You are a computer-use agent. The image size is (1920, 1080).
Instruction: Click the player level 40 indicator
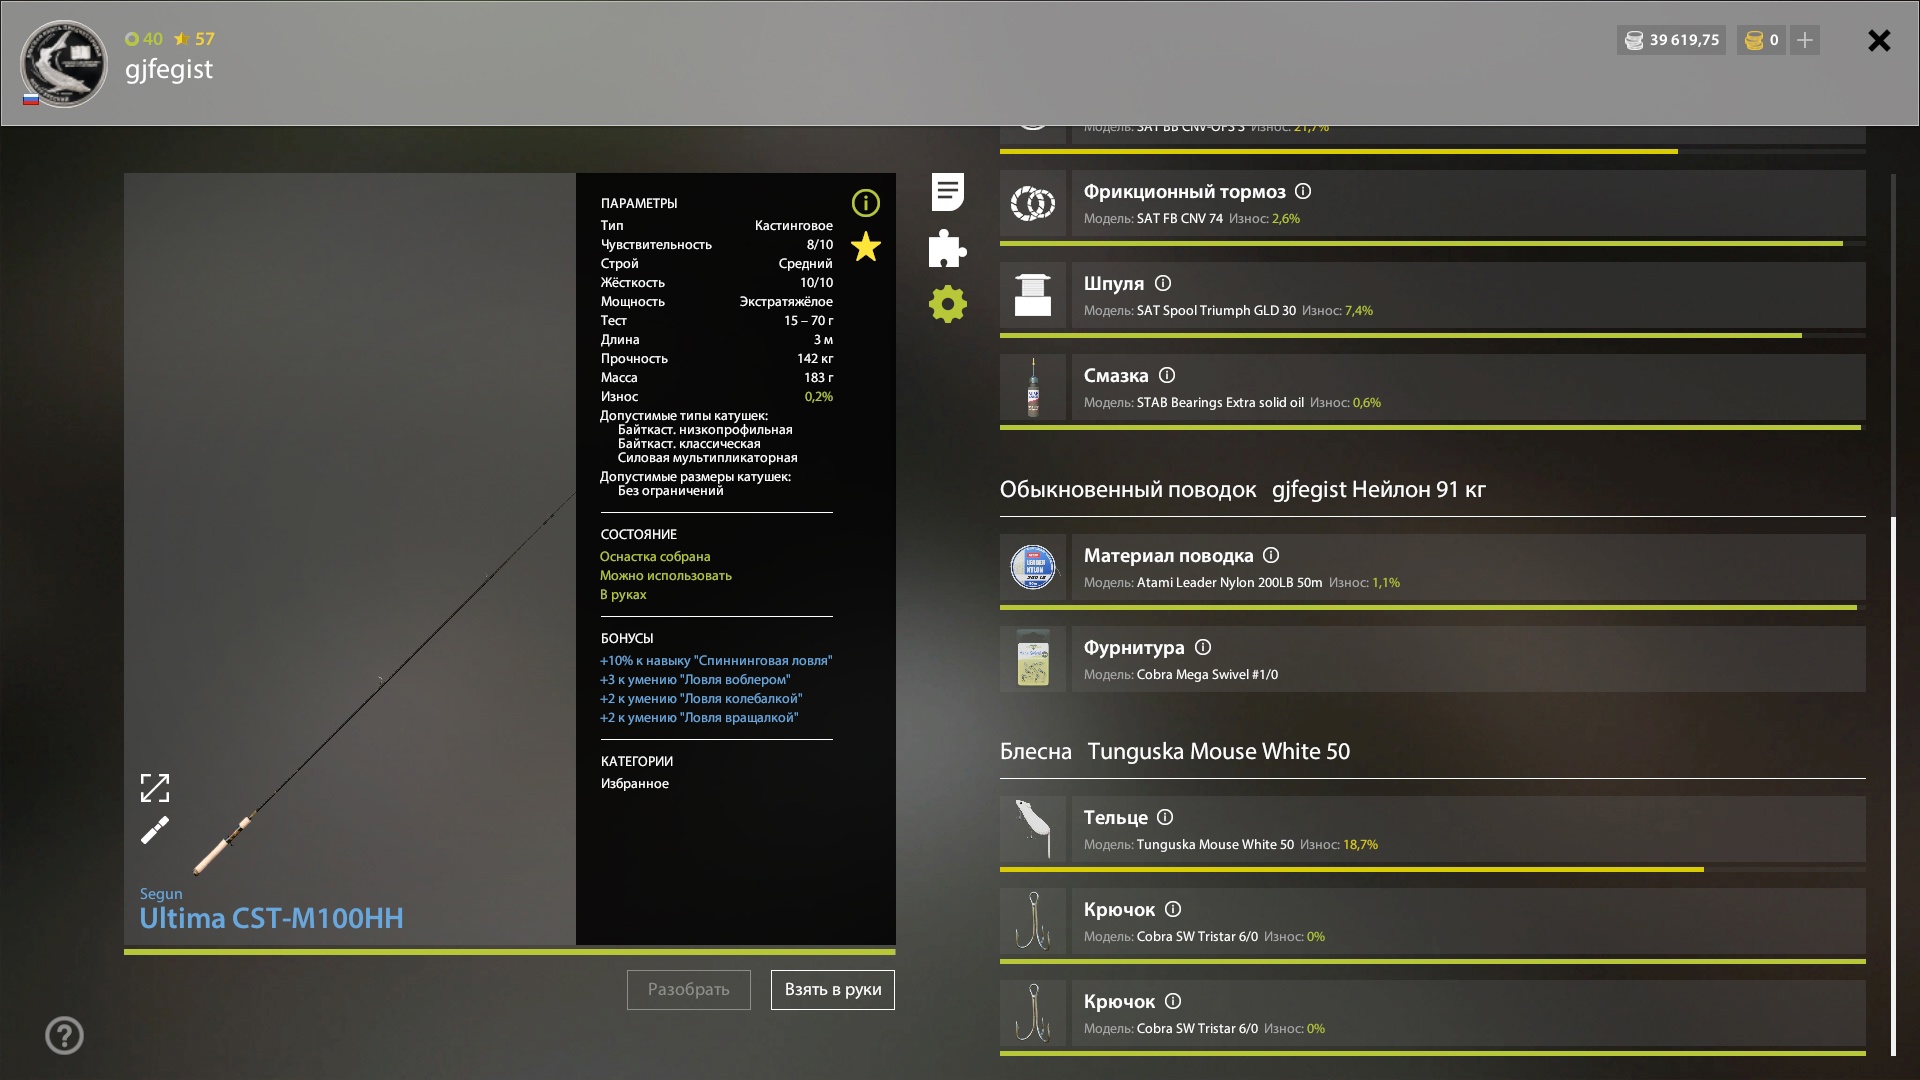point(144,39)
